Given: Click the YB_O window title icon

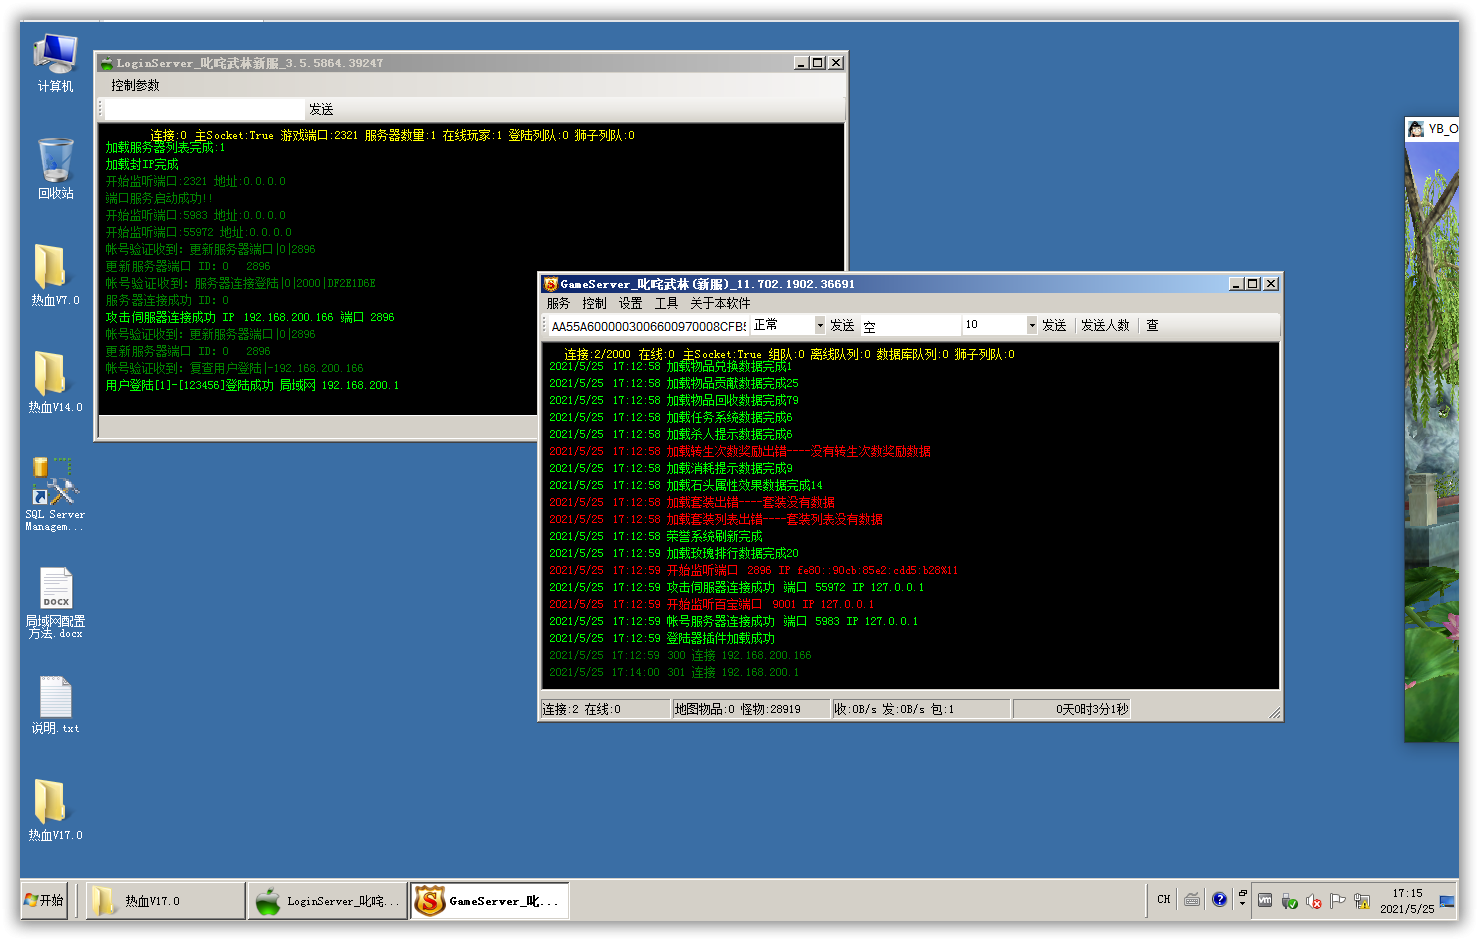Looking at the screenshot, I should pyautogui.click(x=1416, y=129).
